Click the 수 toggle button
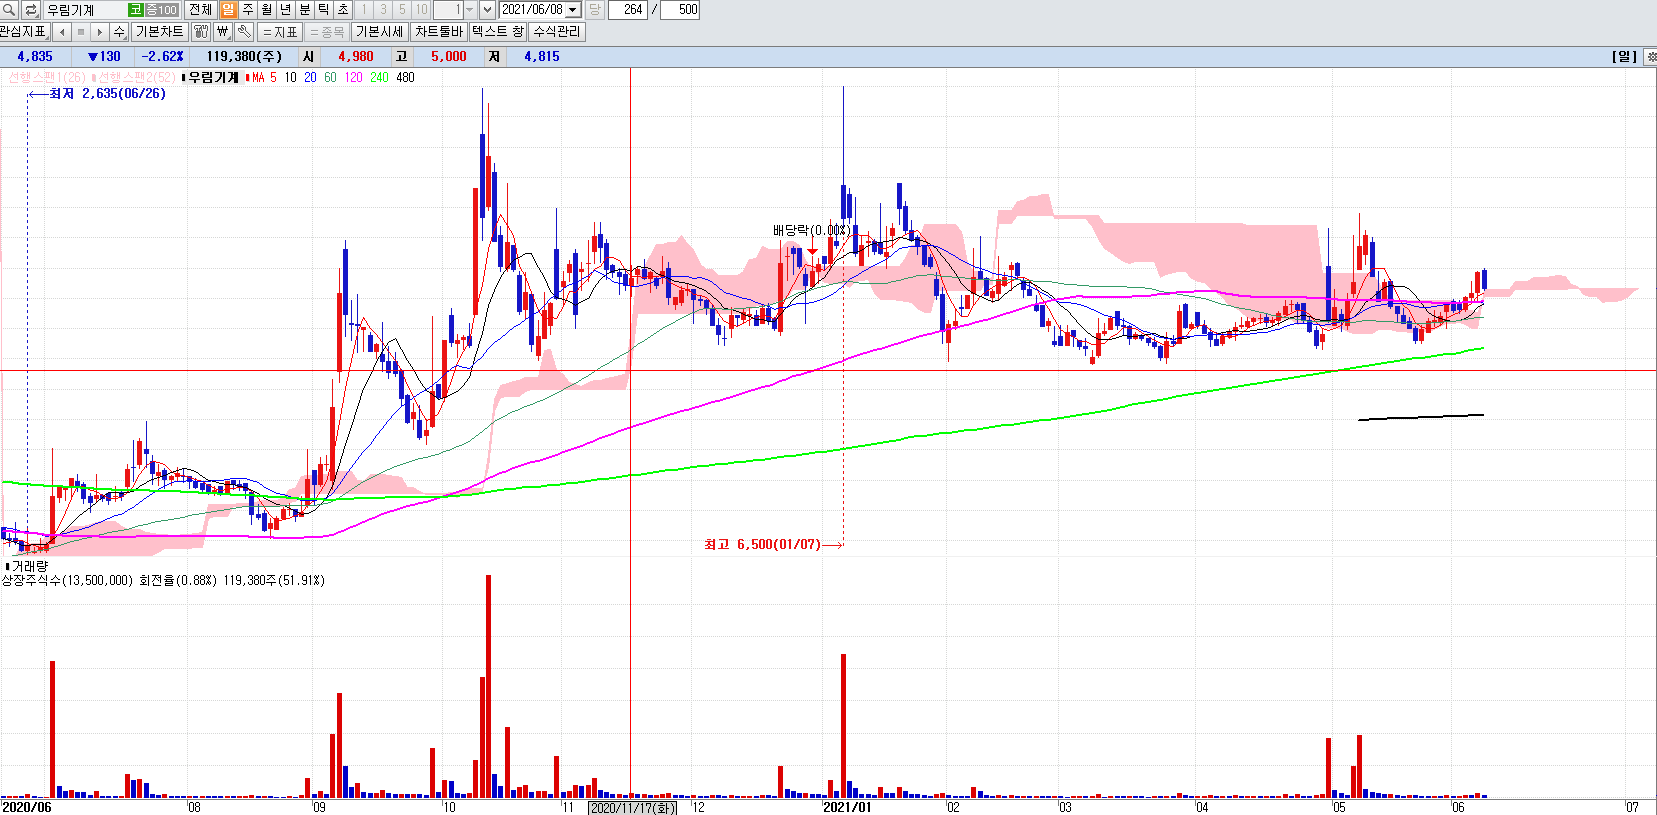The height and width of the screenshot is (815, 1657). pyautogui.click(x=119, y=32)
